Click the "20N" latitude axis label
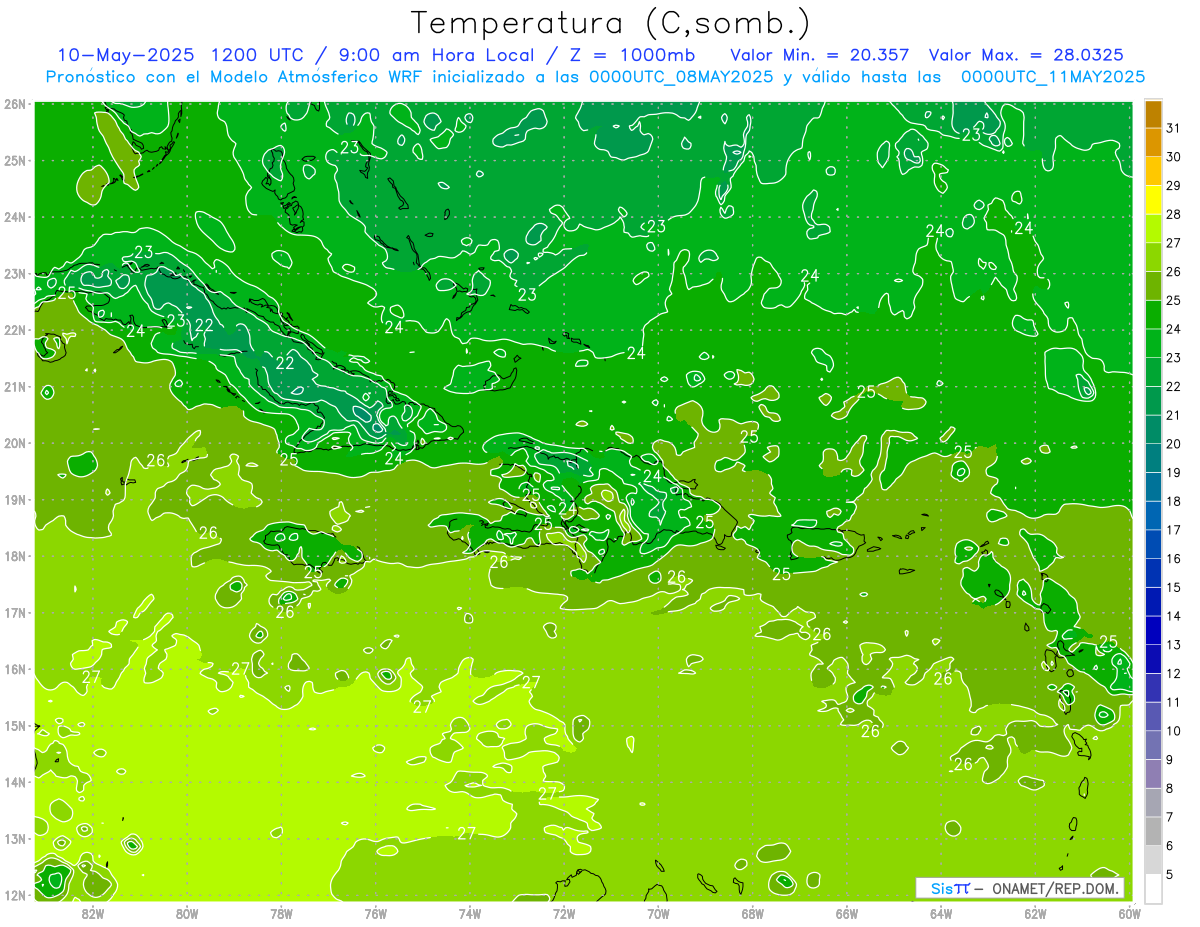This screenshot has height=927, width=1200. [x=15, y=443]
